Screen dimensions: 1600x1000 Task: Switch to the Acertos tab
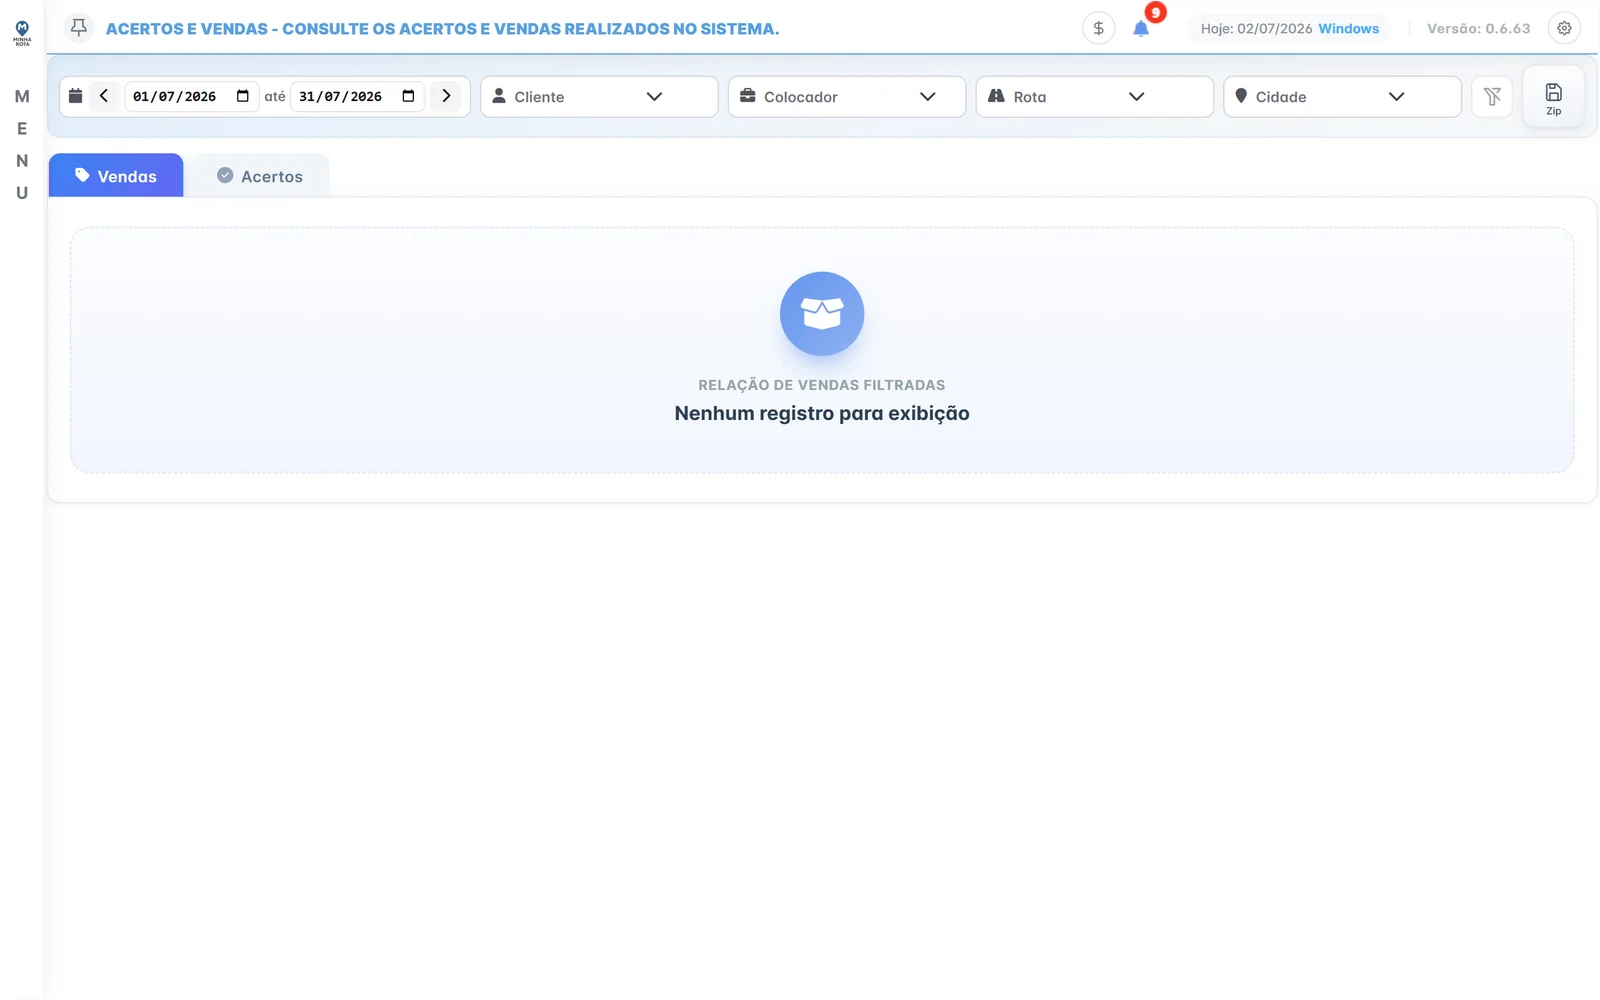coord(260,176)
